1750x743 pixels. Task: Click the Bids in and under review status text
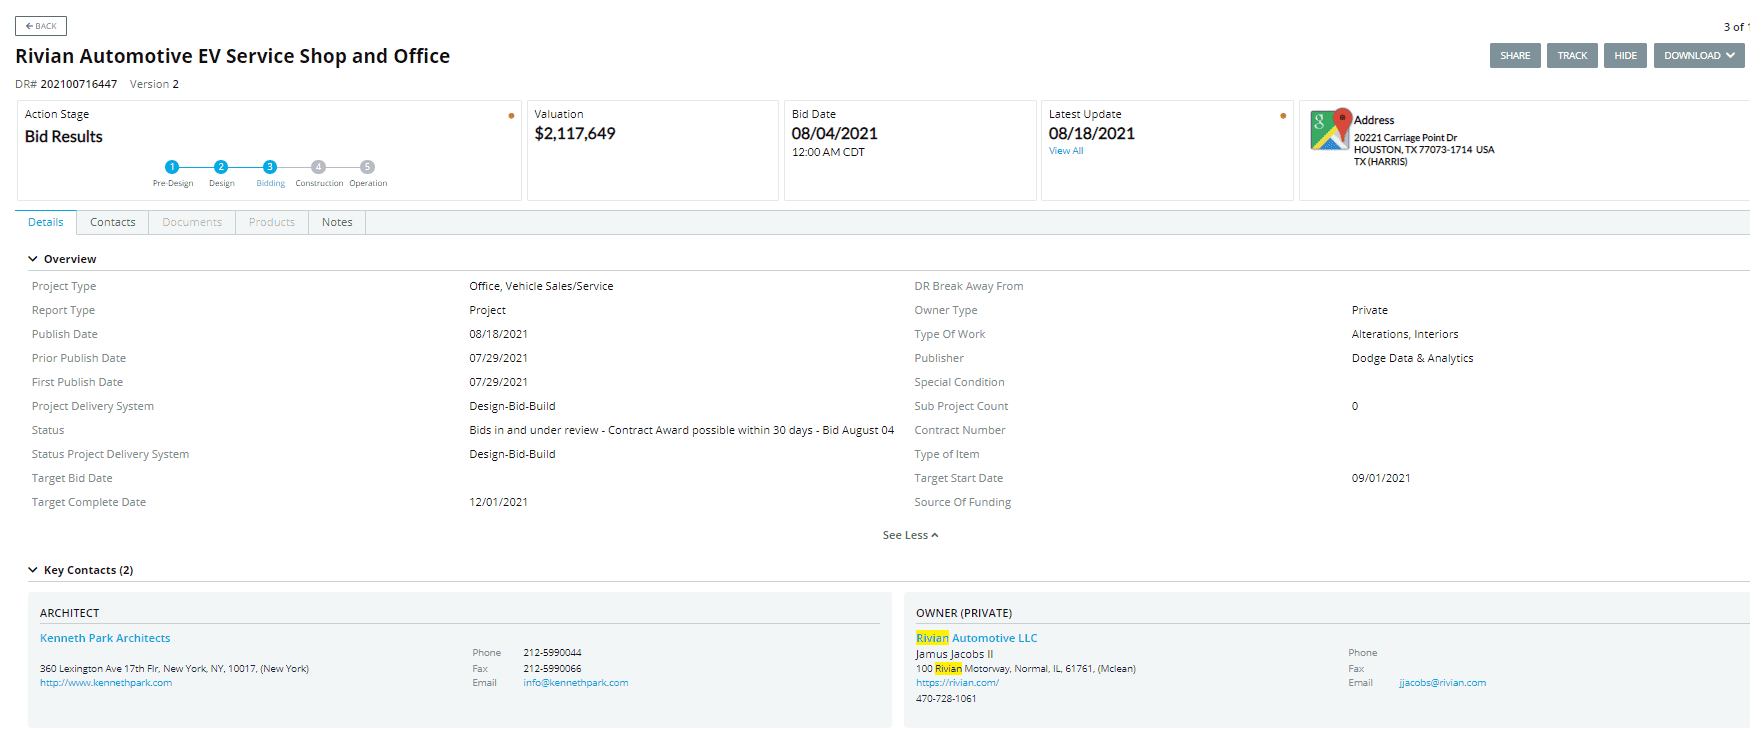[682, 430]
